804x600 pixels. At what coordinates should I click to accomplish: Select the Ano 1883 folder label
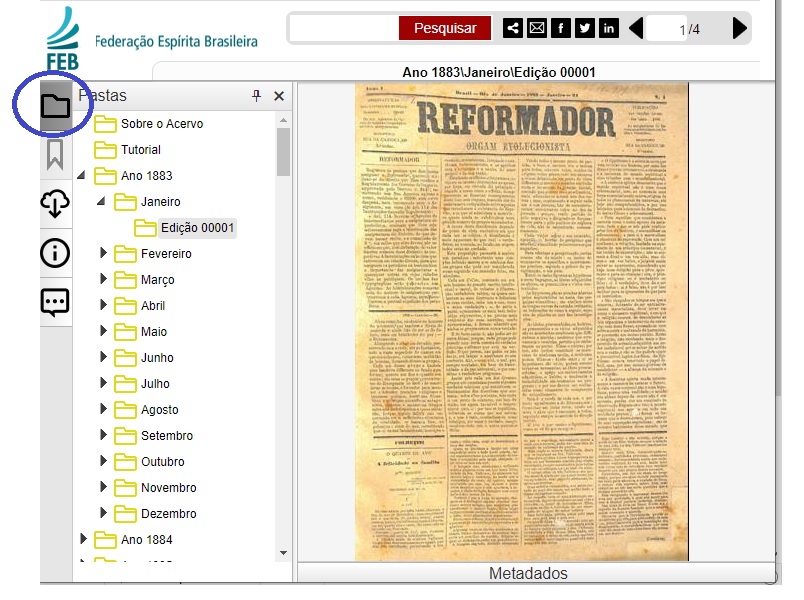point(147,176)
